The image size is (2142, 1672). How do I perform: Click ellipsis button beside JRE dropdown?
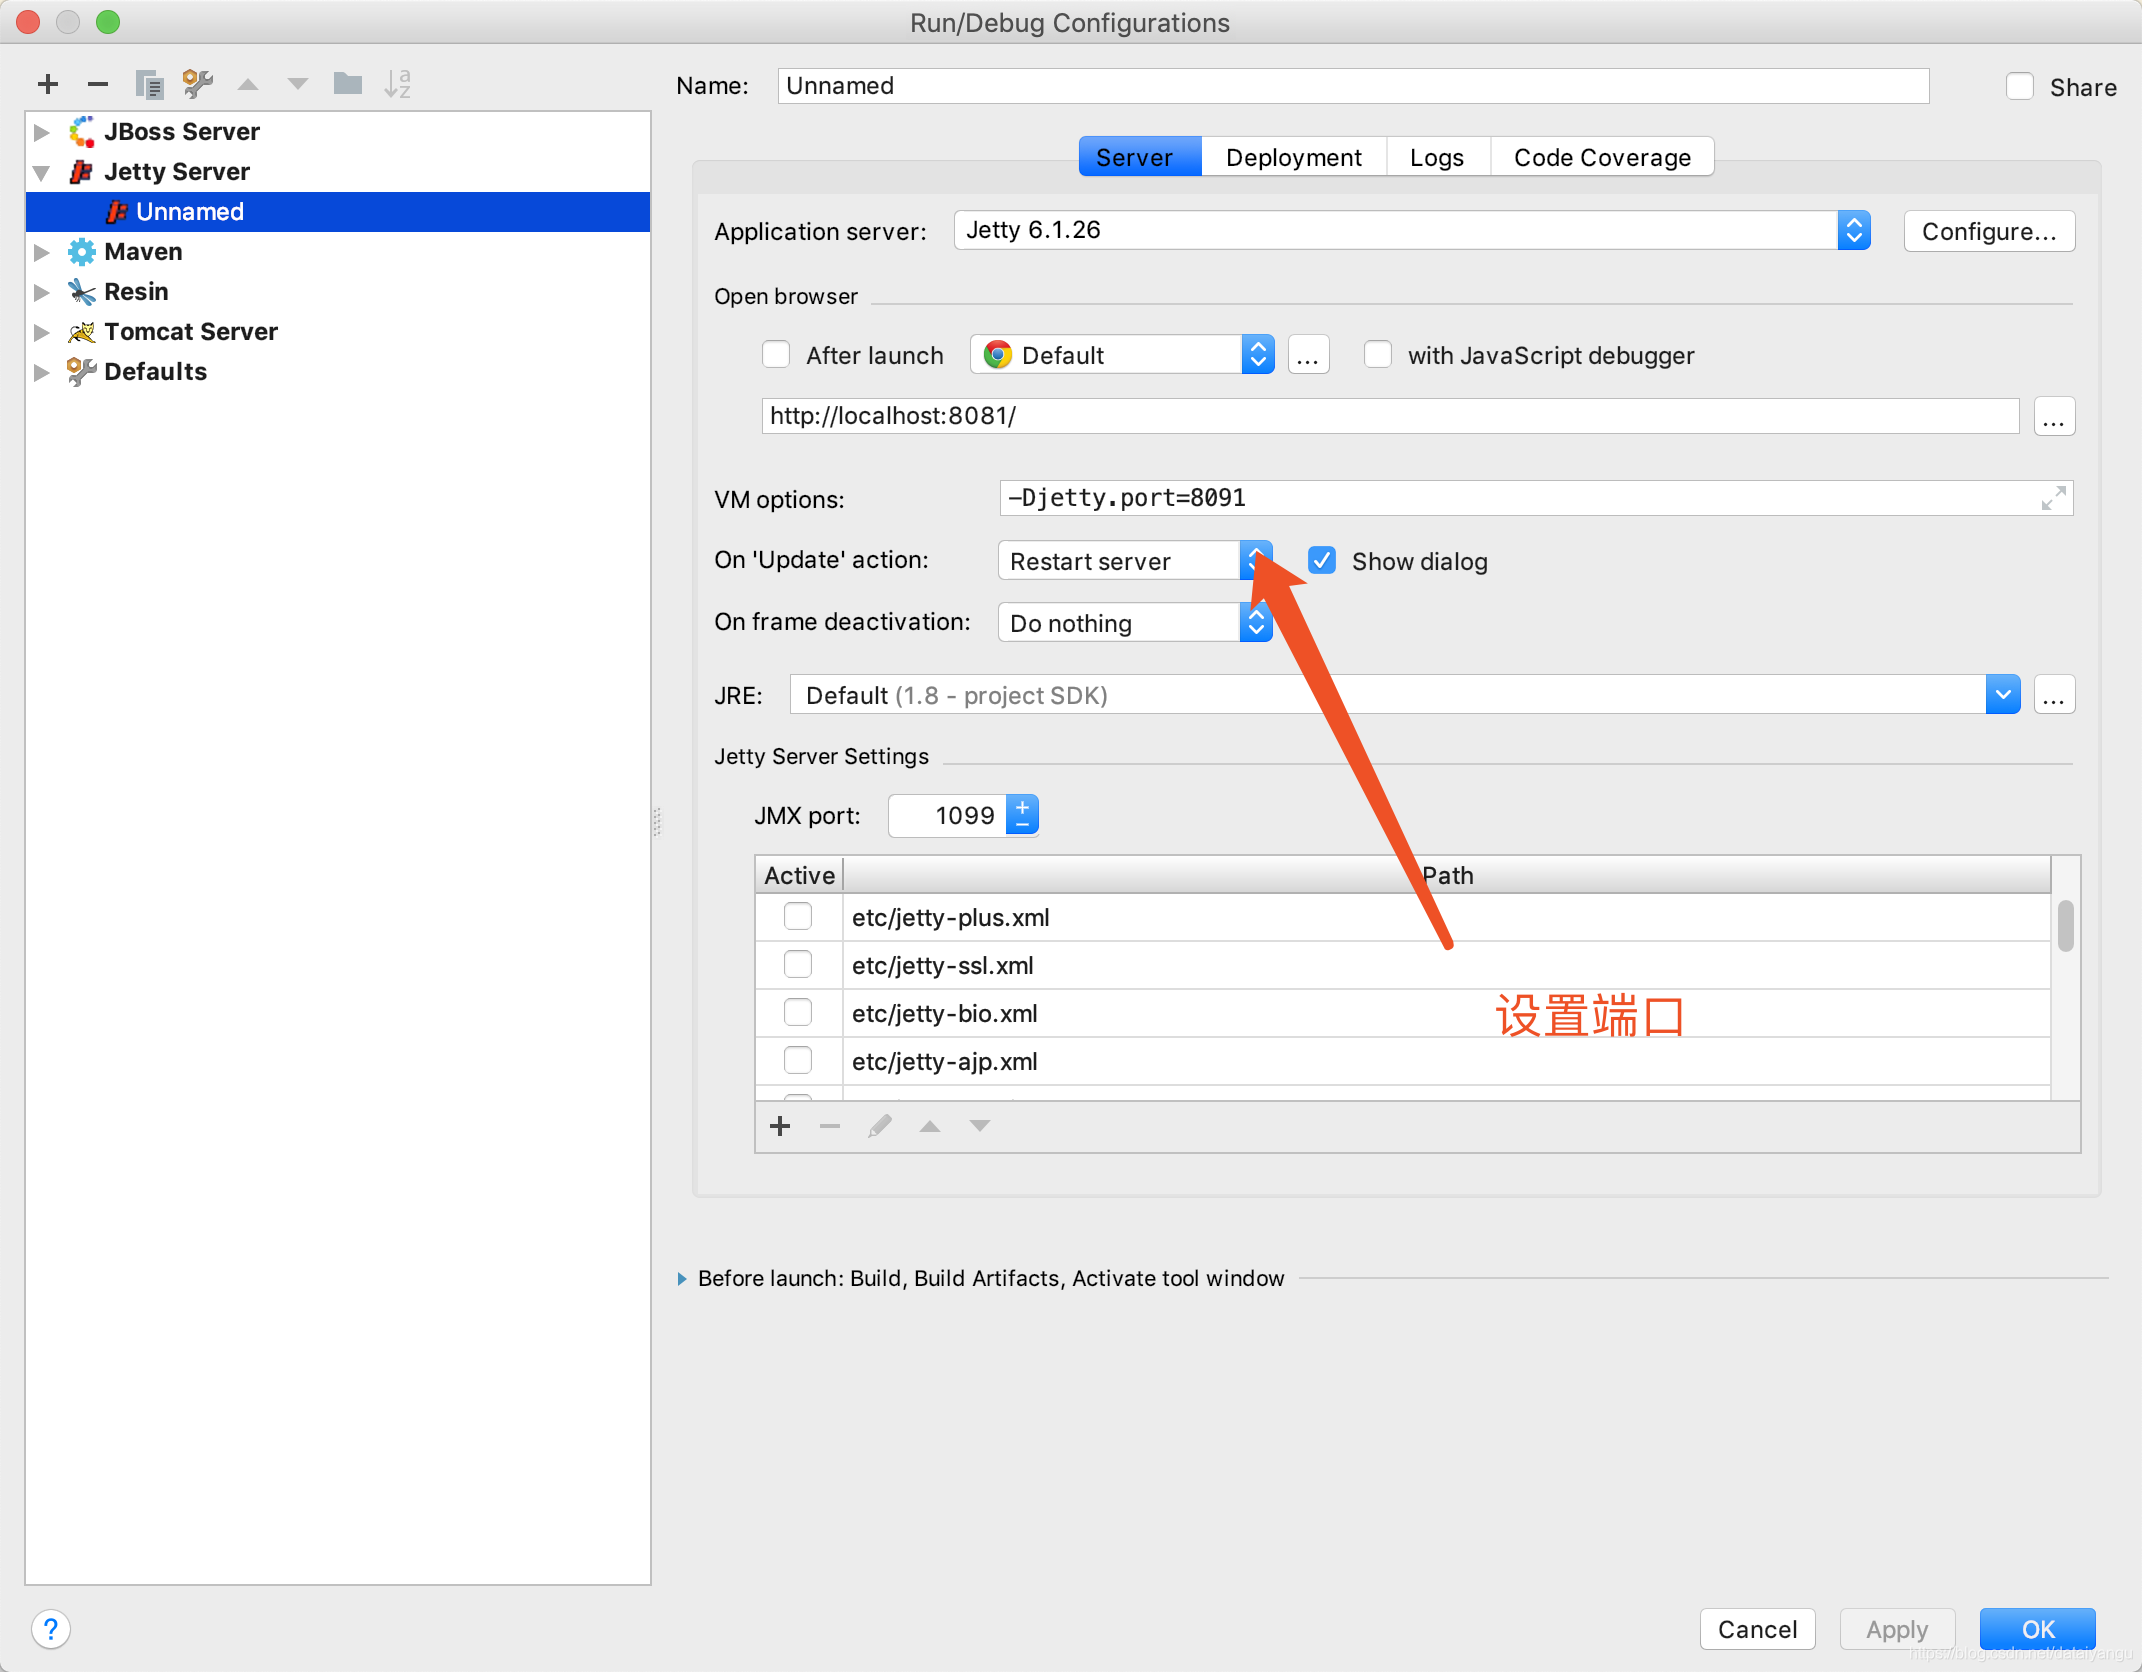(2054, 695)
